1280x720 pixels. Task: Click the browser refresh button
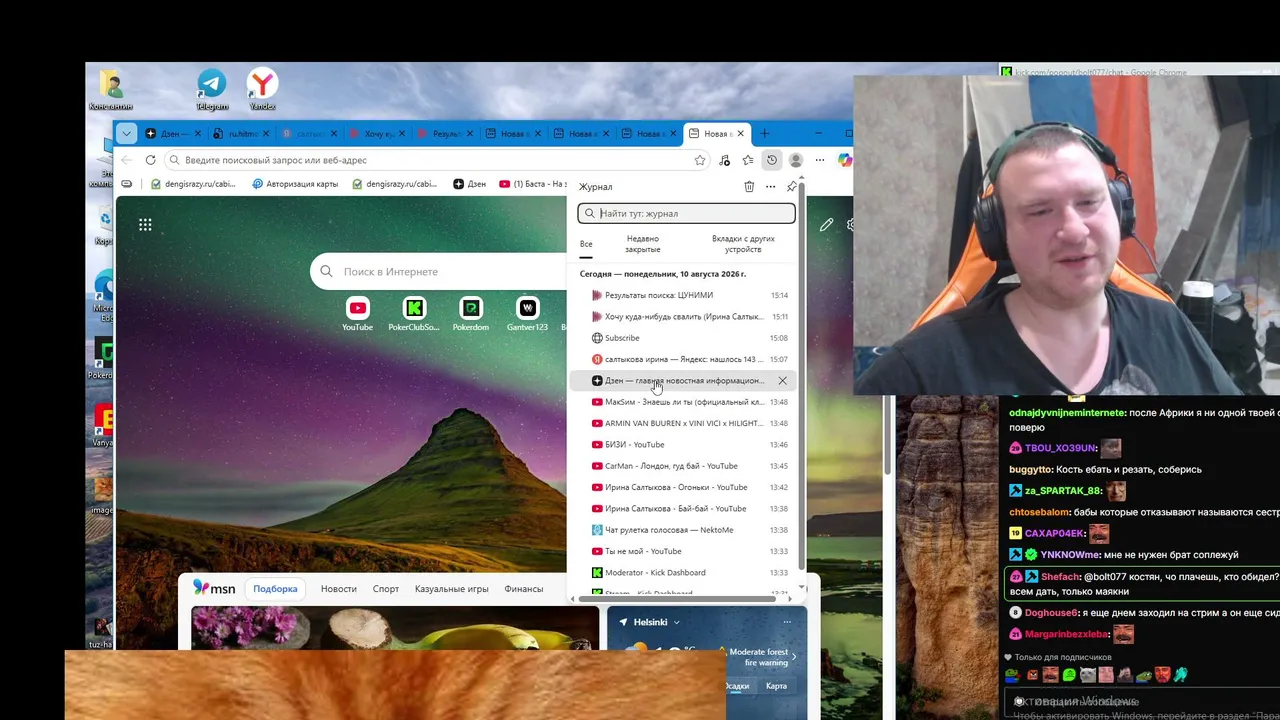[x=150, y=160]
